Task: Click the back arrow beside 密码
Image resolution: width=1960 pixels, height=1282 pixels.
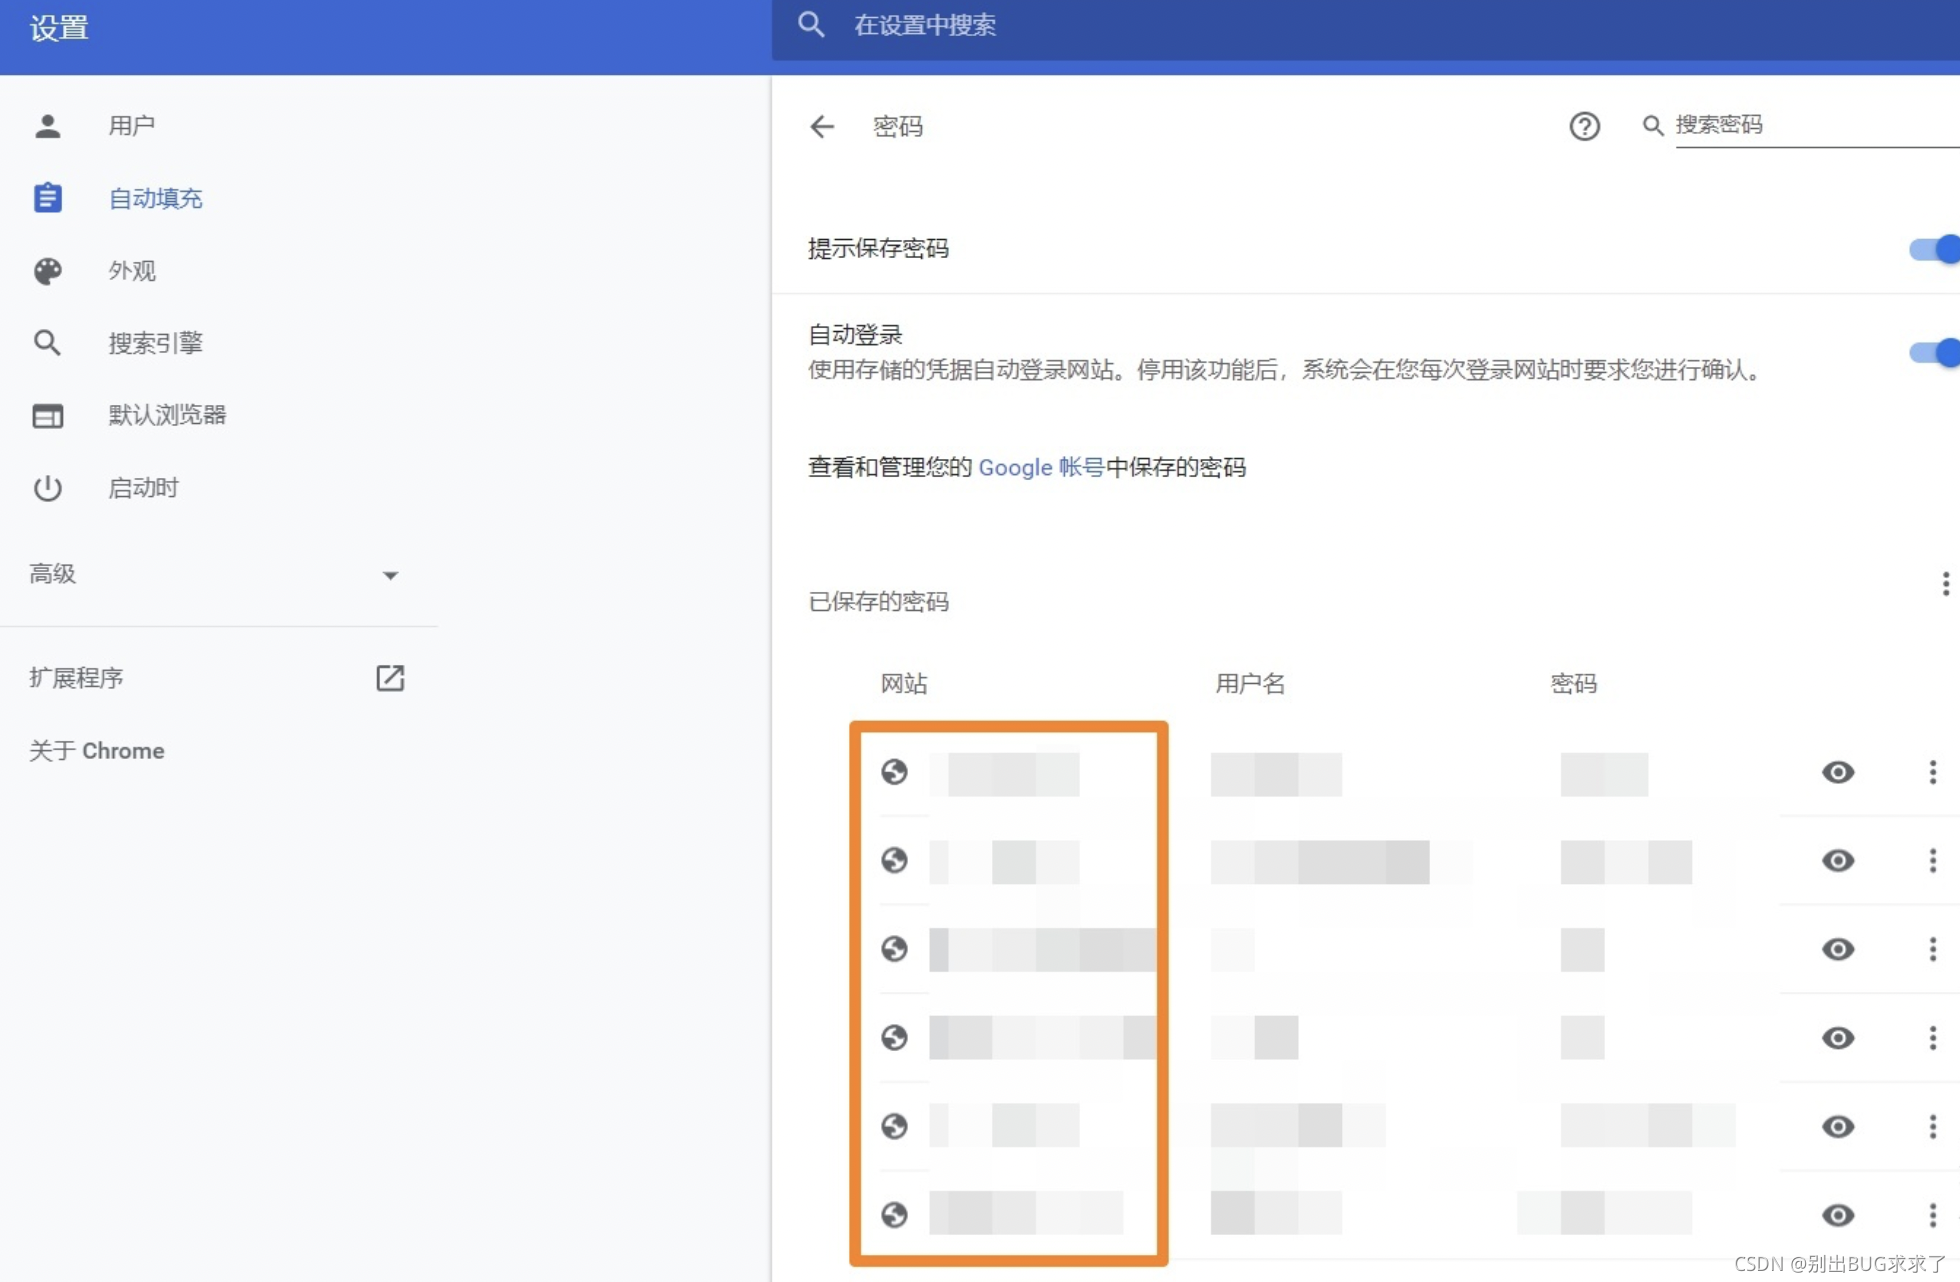Action: point(821,127)
